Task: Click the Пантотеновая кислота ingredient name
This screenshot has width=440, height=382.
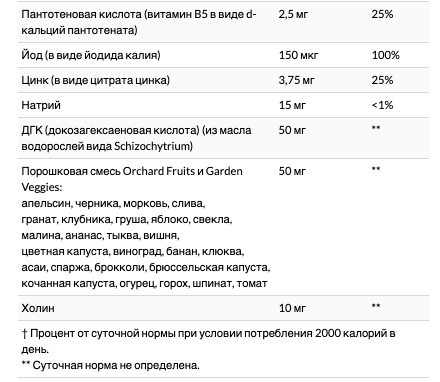Action: 139,22
